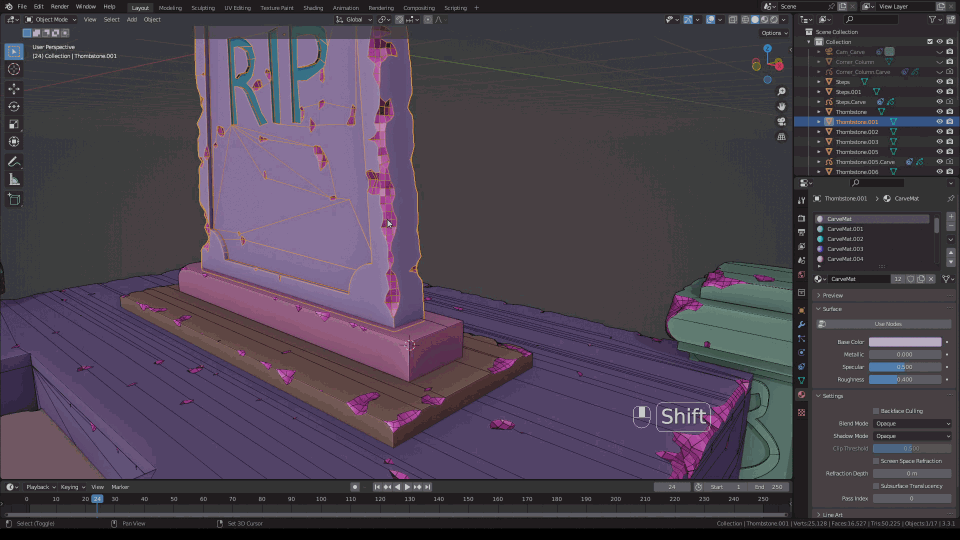Image resolution: width=960 pixels, height=540 pixels.
Task: Select CarveMat.002 in the material list
Action: tap(845, 239)
